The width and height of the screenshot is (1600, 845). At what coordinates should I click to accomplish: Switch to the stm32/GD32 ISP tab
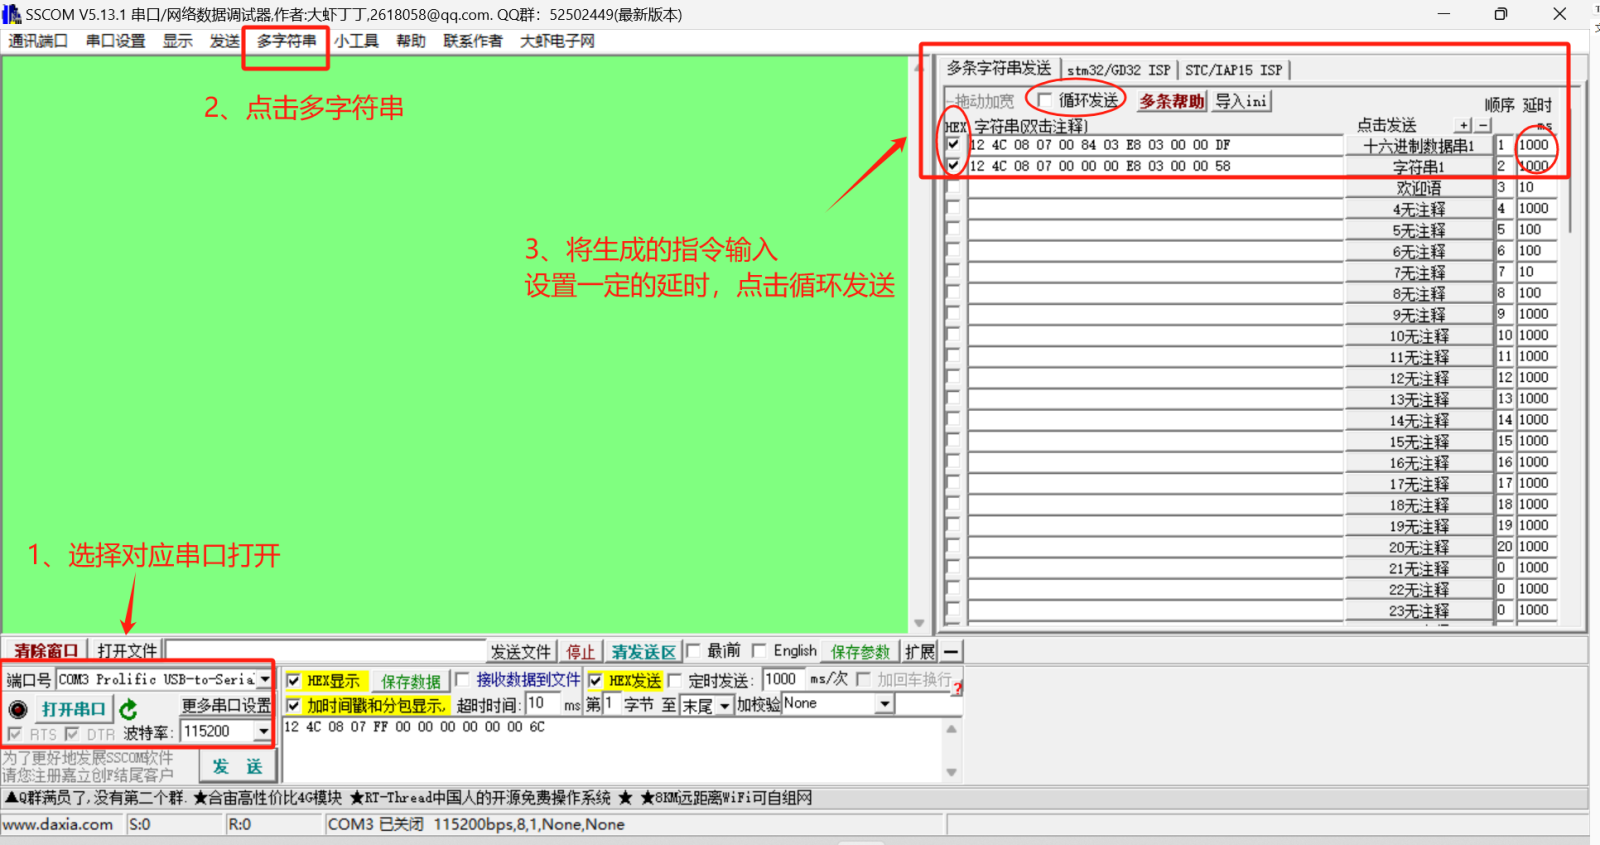(1118, 70)
